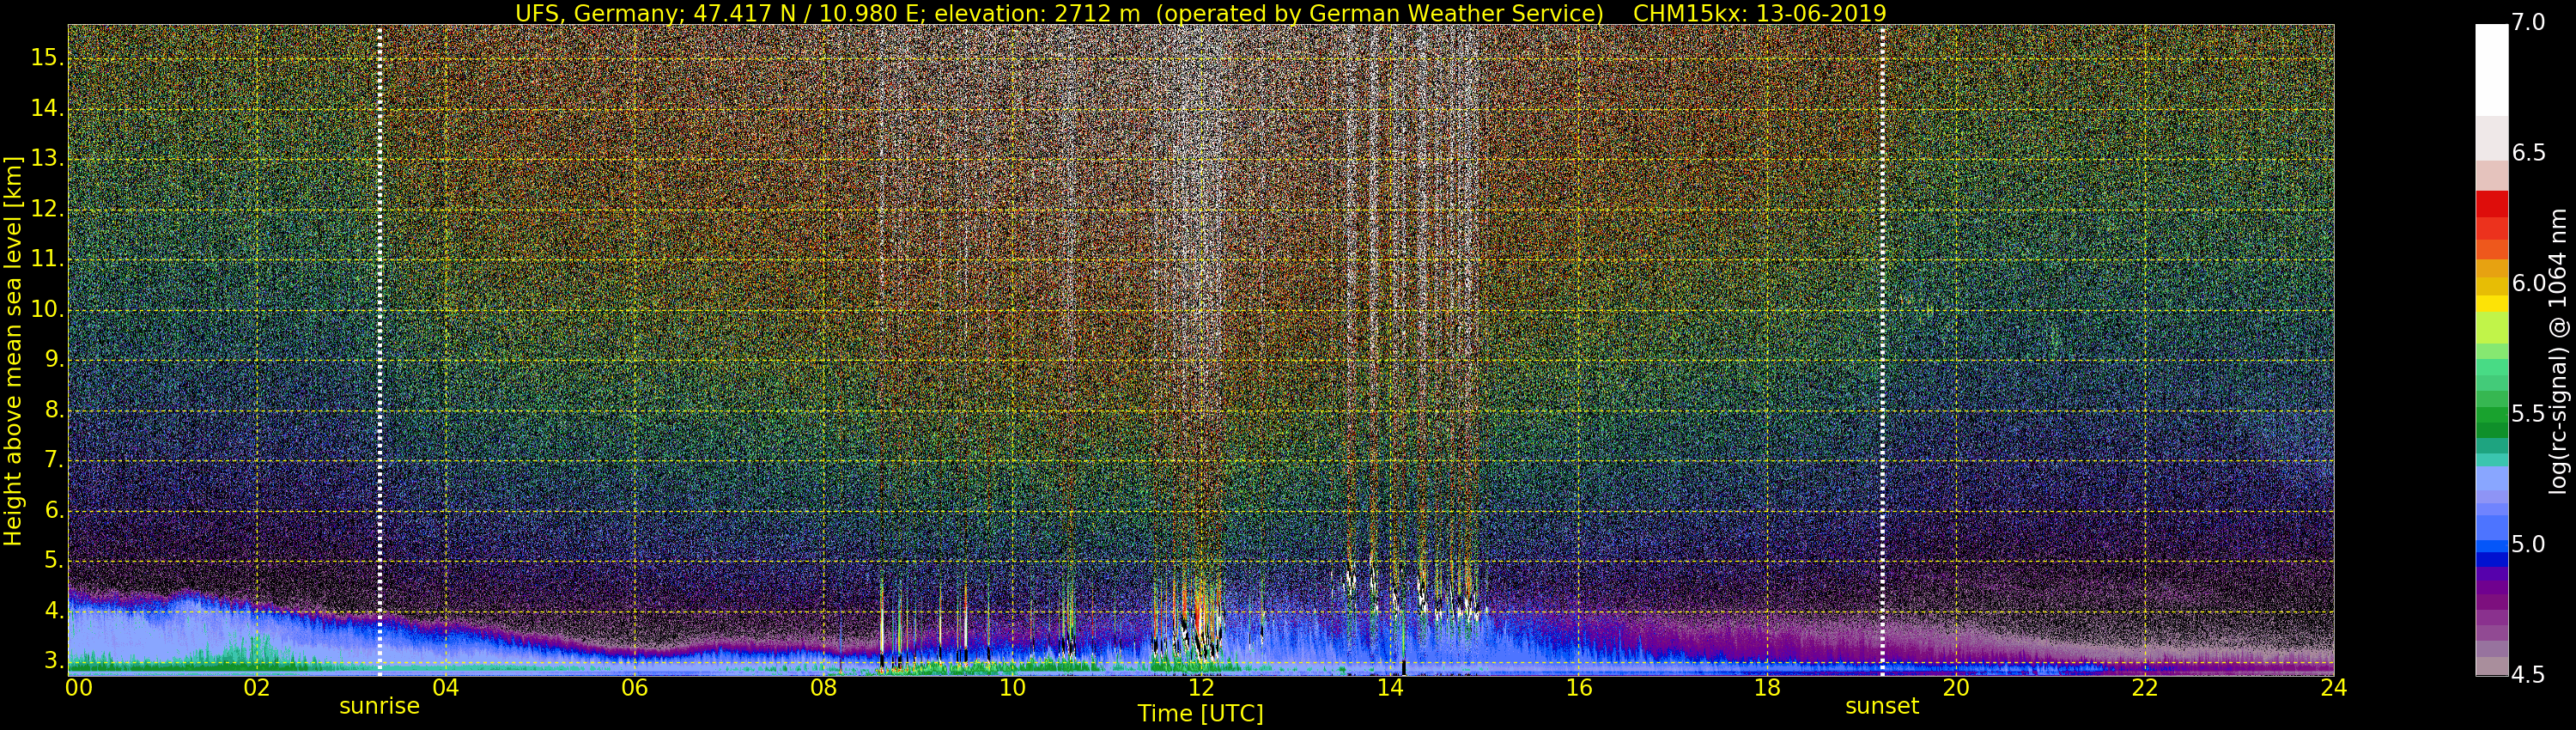Select the "CHM15kx: 13-06-2019" label

coord(1759,13)
